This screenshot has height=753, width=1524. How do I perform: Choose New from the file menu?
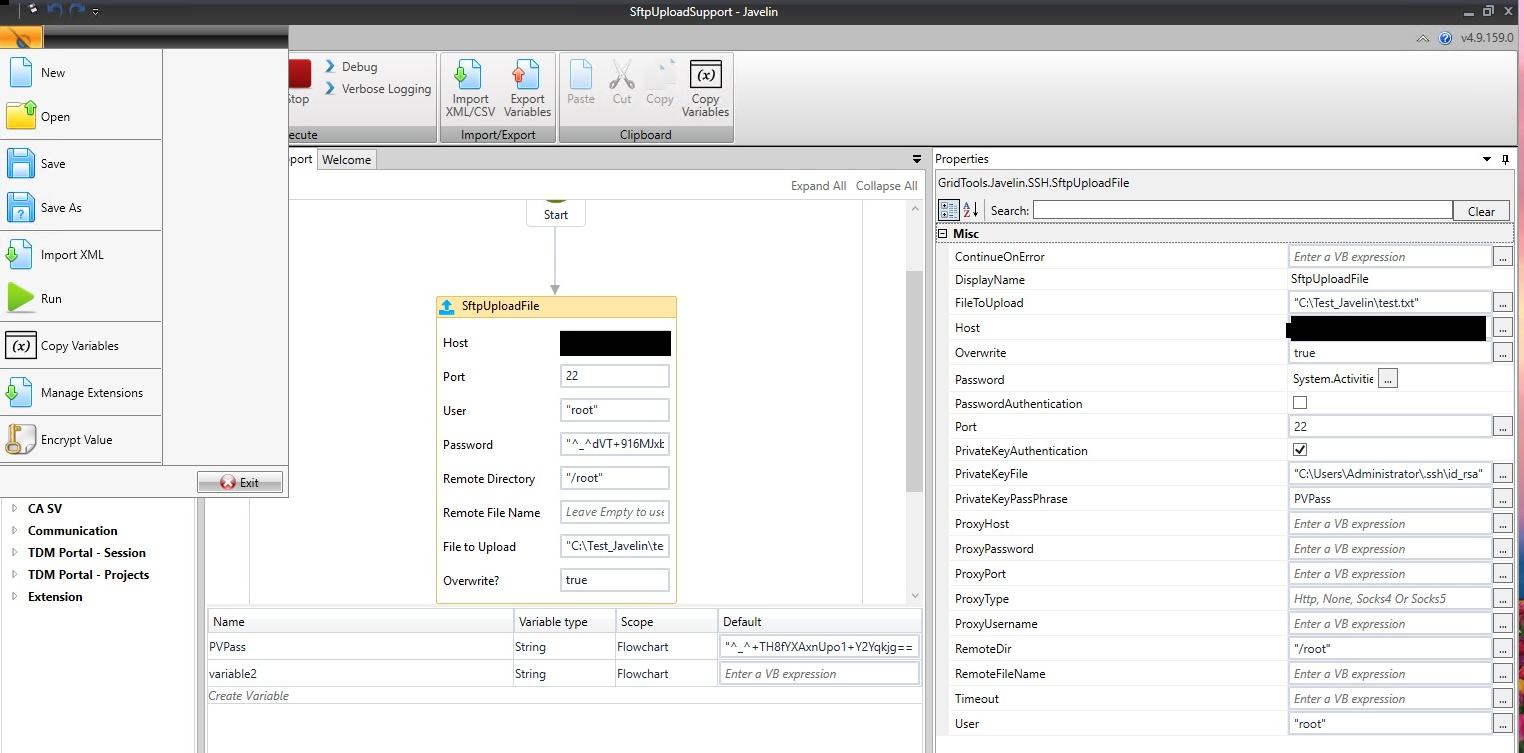point(53,73)
